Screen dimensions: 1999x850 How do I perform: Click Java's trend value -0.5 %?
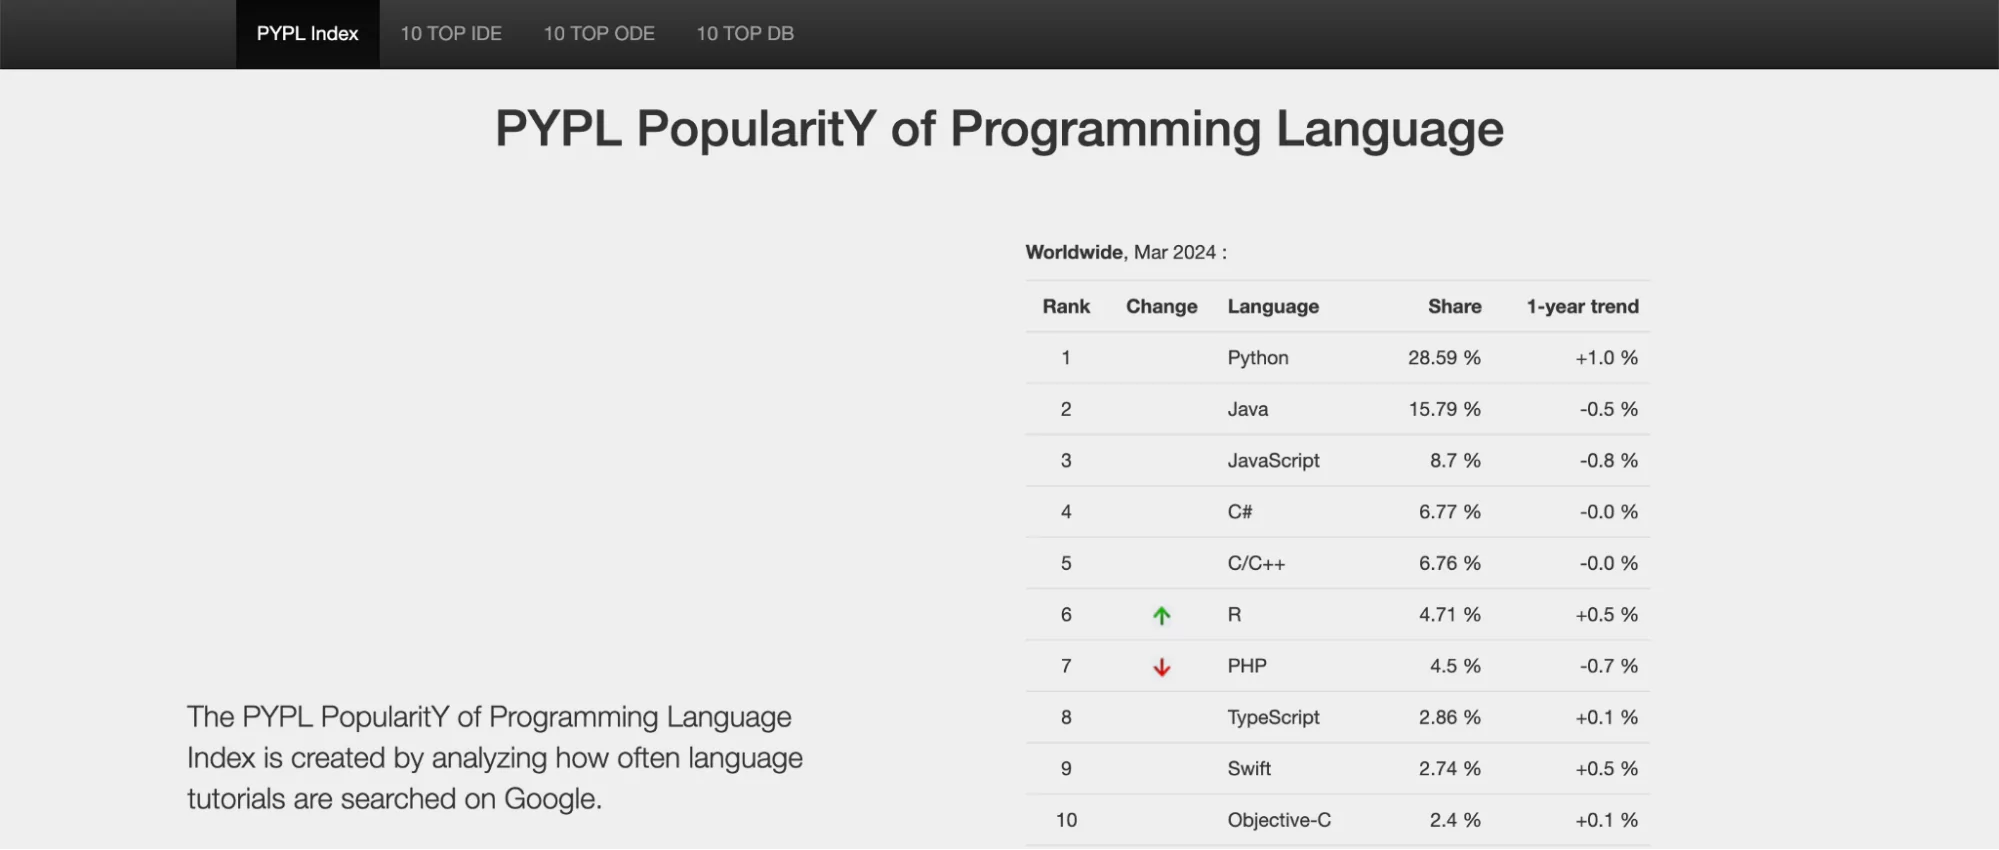[1608, 409]
